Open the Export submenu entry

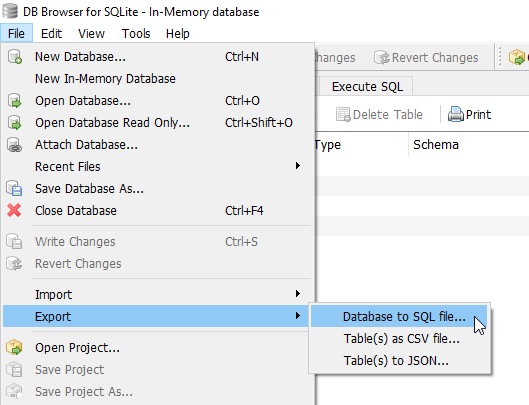157,316
